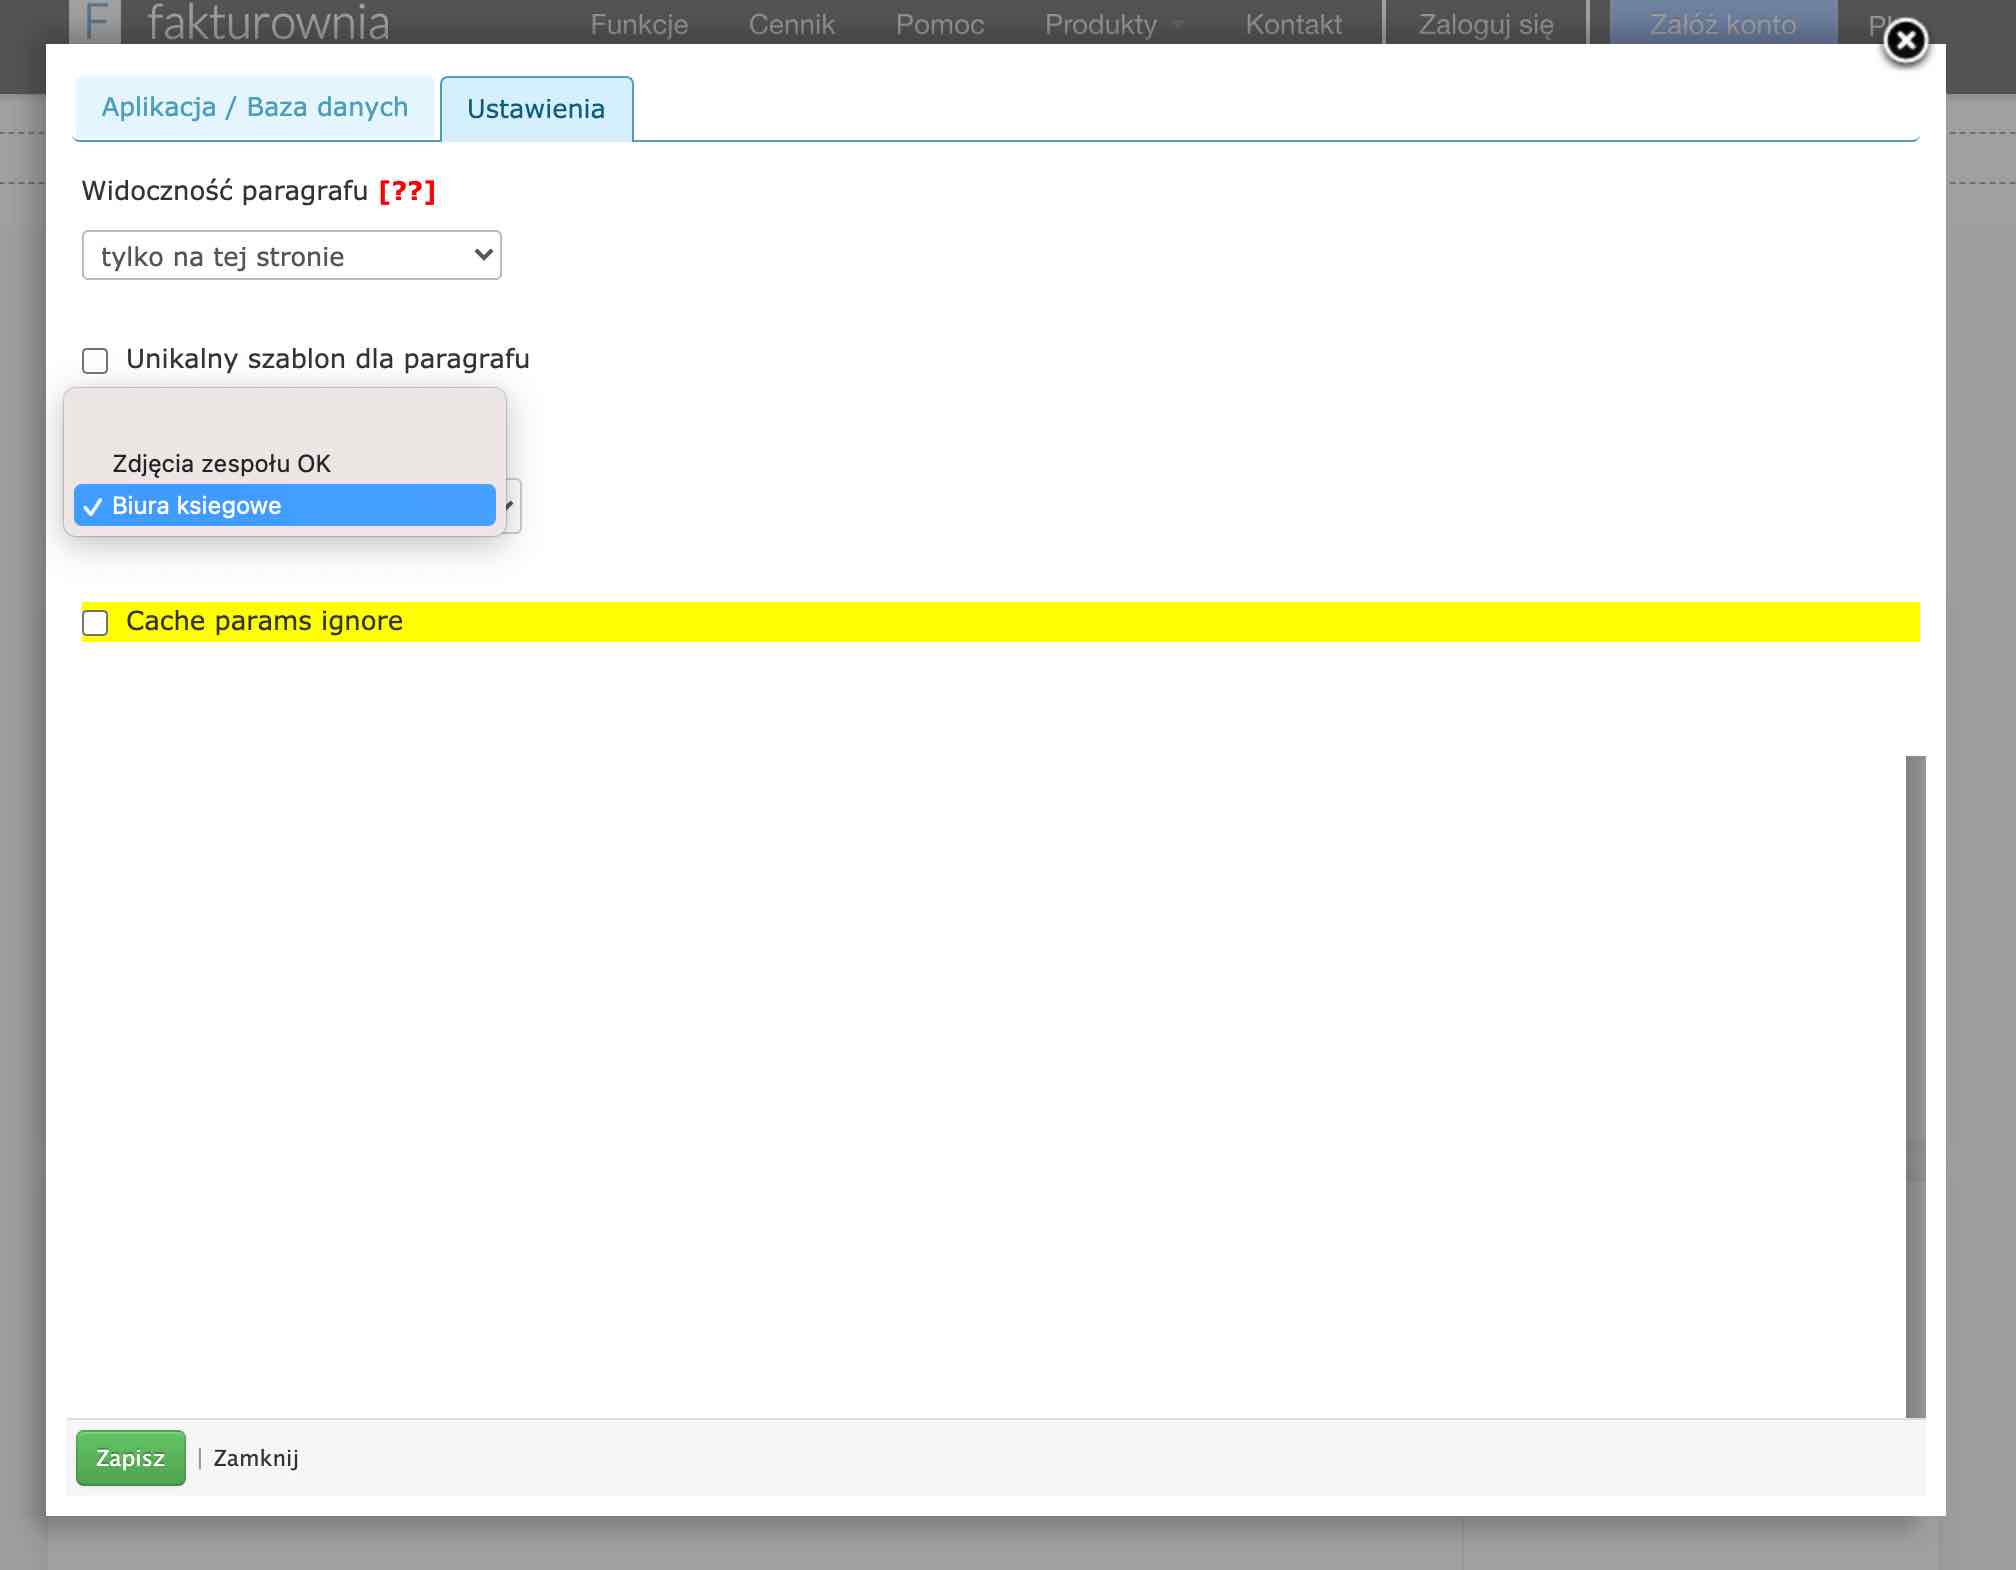Viewport: 2016px width, 1570px height.
Task: Select the "Ustawienia" tab
Action: [536, 109]
